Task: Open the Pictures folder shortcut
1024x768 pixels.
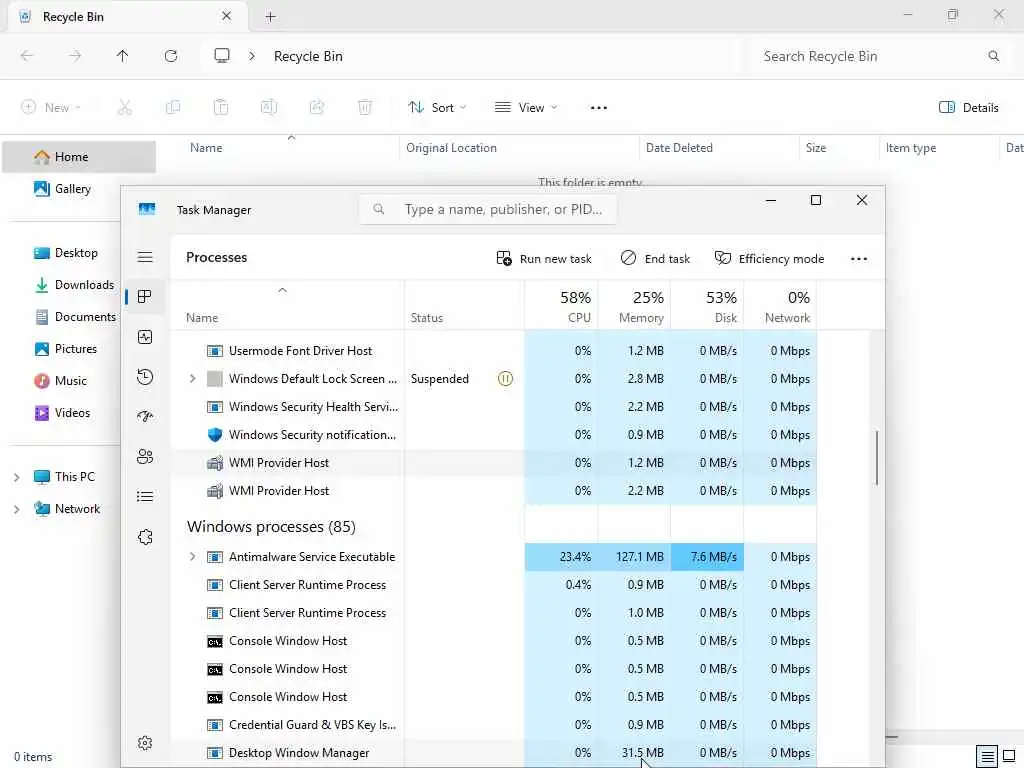Action: coord(65,349)
